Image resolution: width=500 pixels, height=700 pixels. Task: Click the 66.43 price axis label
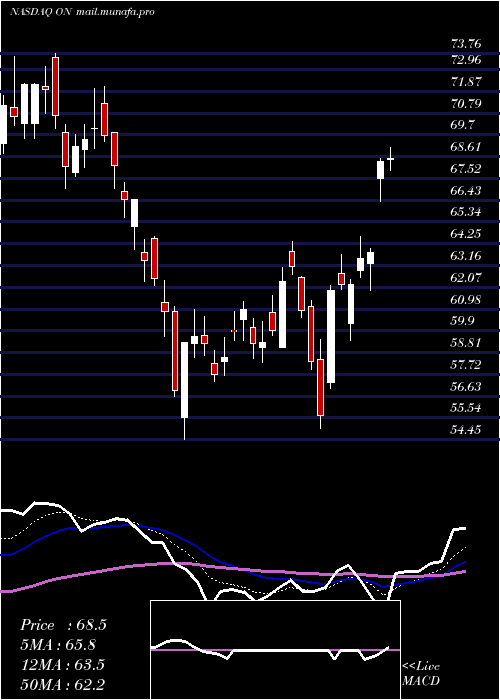pyautogui.click(x=466, y=191)
